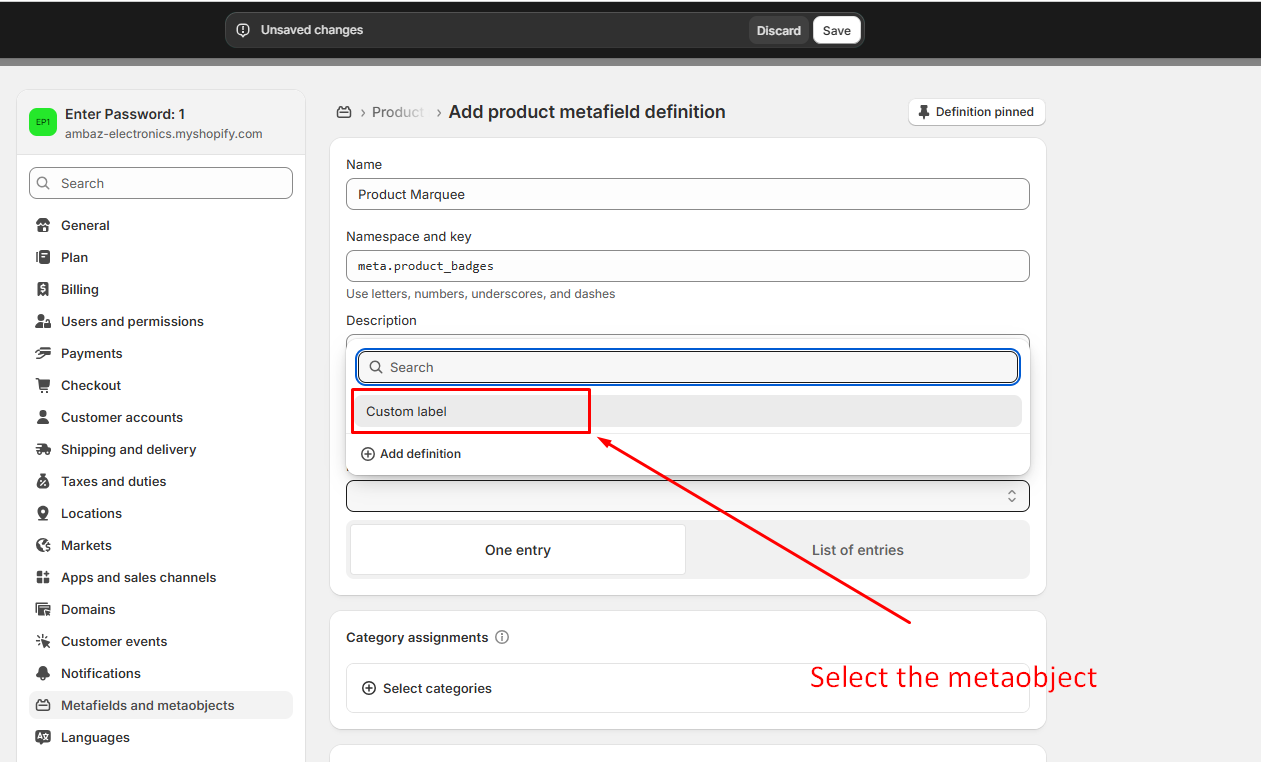This screenshot has width=1261, height=762.
Task: Click the Category assignments info icon
Action: (x=502, y=637)
